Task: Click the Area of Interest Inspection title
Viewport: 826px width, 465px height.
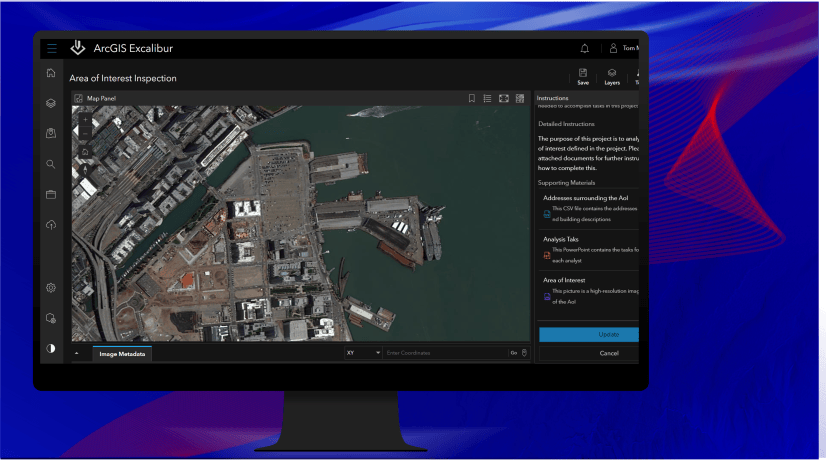Action: (123, 78)
